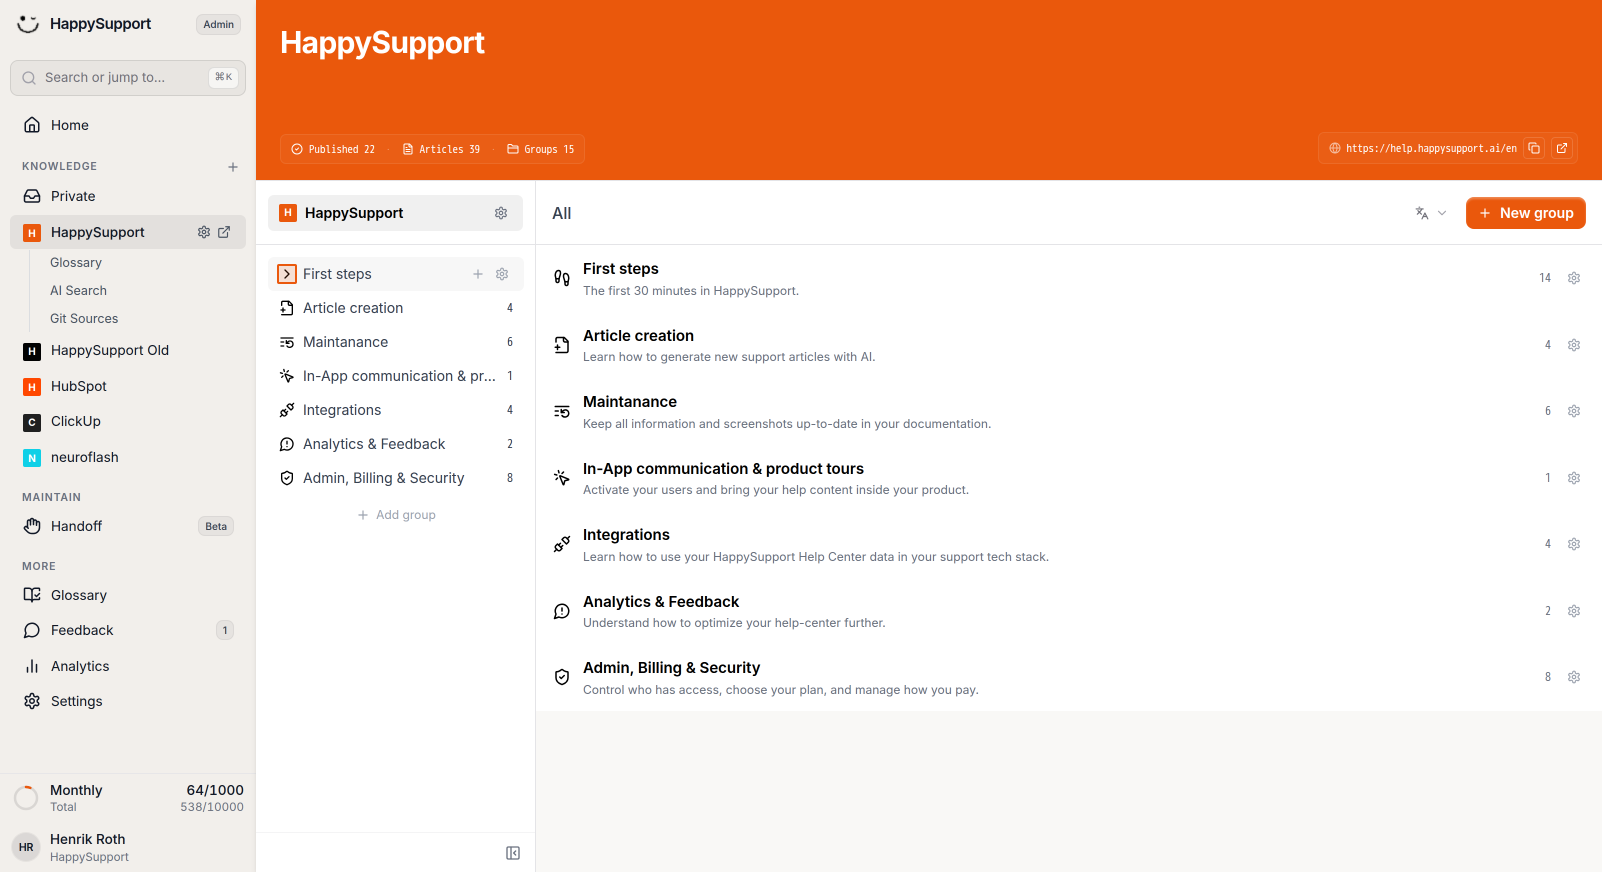Viewport: 1602px width, 872px height.
Task: Open Glossary under HappySupport
Action: (76, 263)
